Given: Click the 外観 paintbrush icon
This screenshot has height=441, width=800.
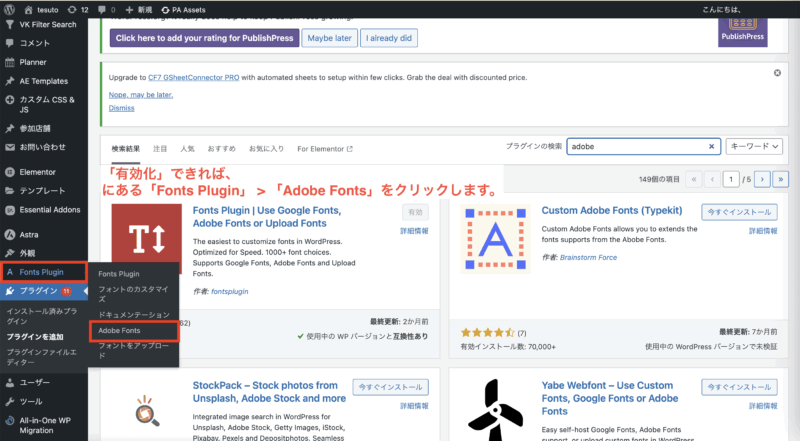Looking at the screenshot, I should click(10, 253).
